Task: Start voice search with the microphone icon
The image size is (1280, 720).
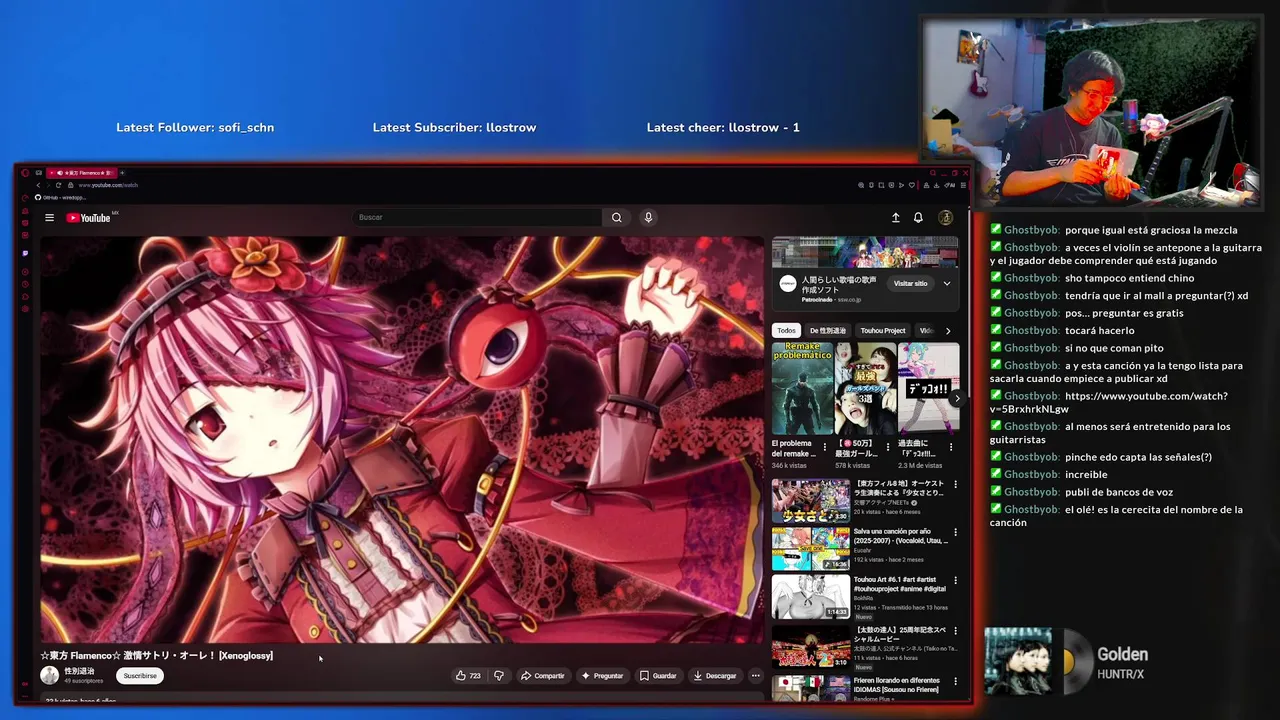Action: pyautogui.click(x=648, y=217)
